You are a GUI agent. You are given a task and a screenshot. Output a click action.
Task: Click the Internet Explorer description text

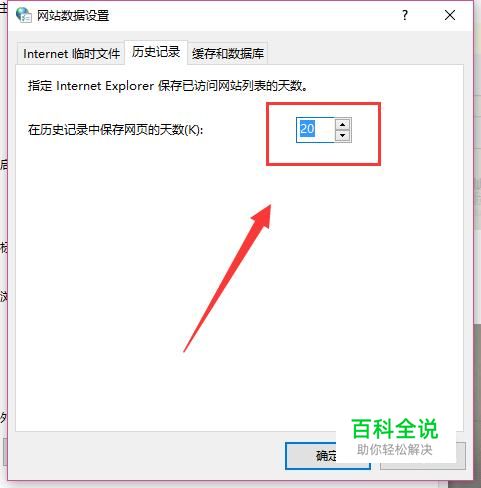pos(167,86)
